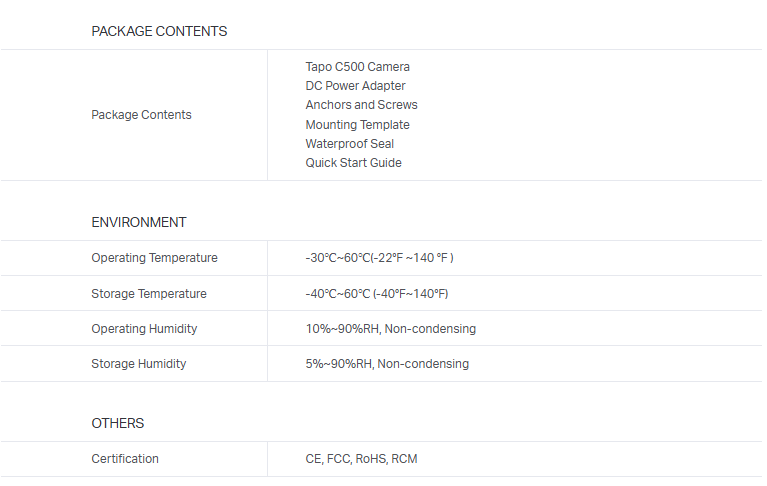The width and height of the screenshot is (767, 486).
Task: Select the Anchors and Screws entry
Action: 361,105
